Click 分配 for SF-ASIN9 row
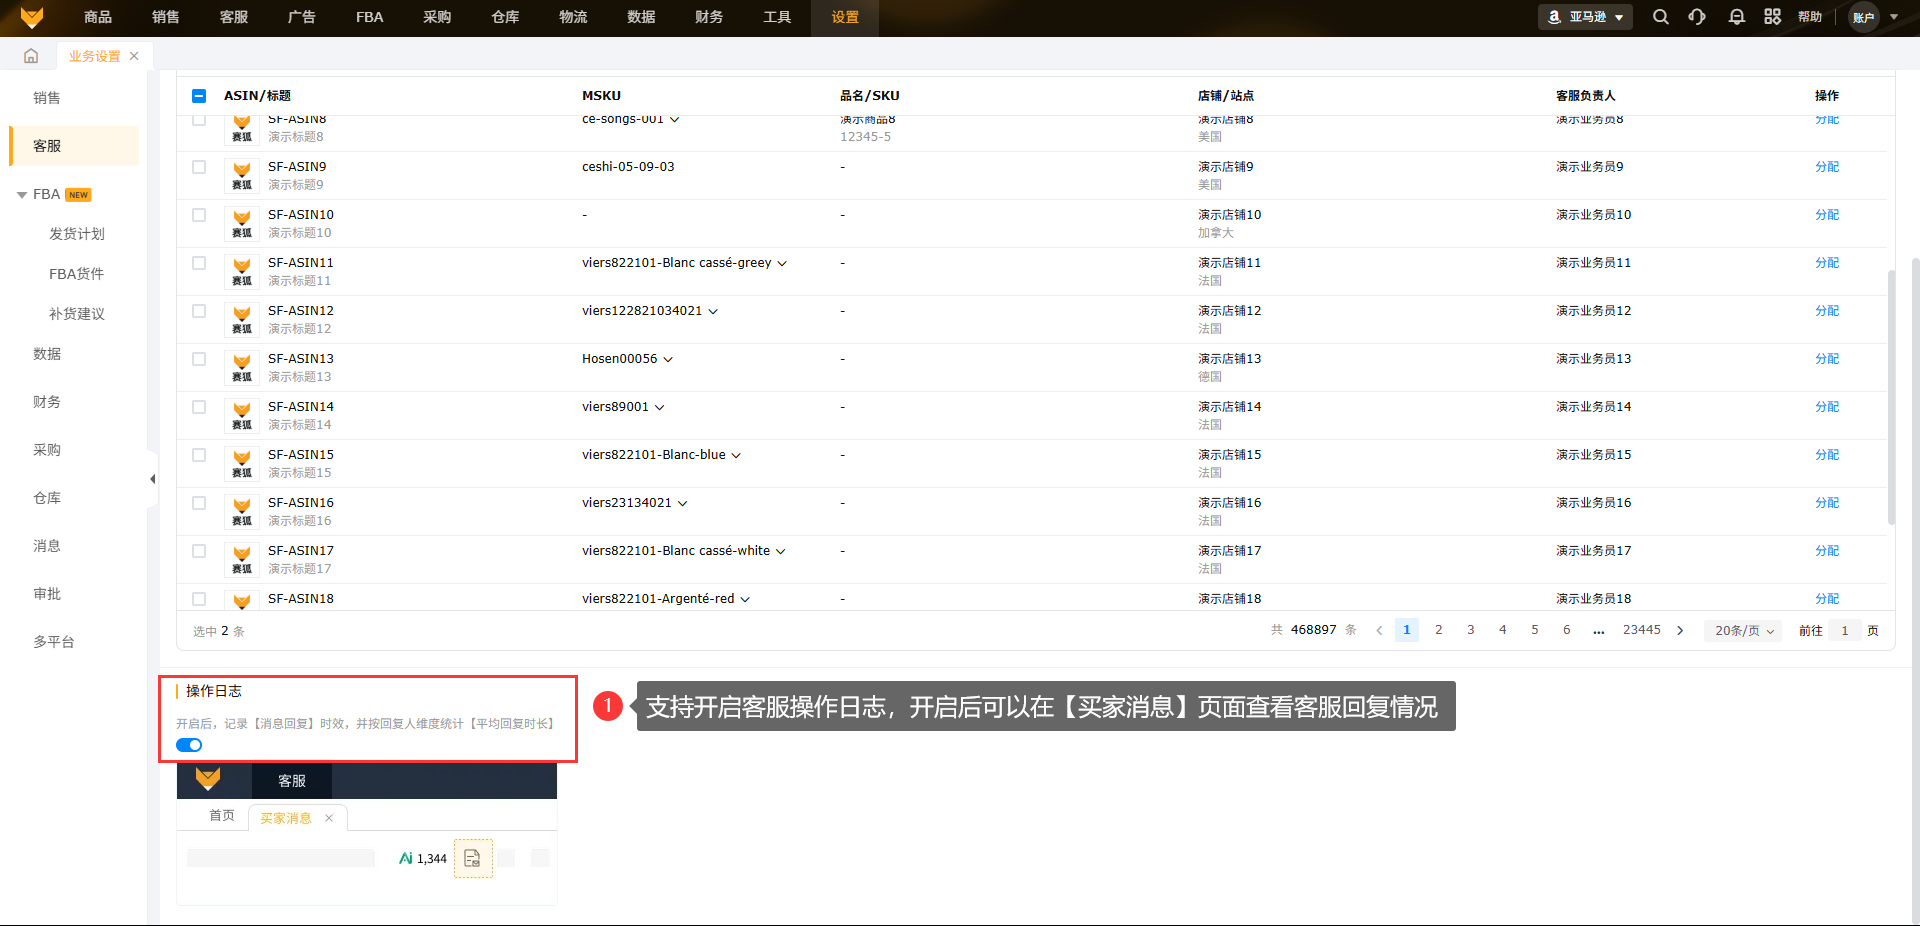 1827,167
